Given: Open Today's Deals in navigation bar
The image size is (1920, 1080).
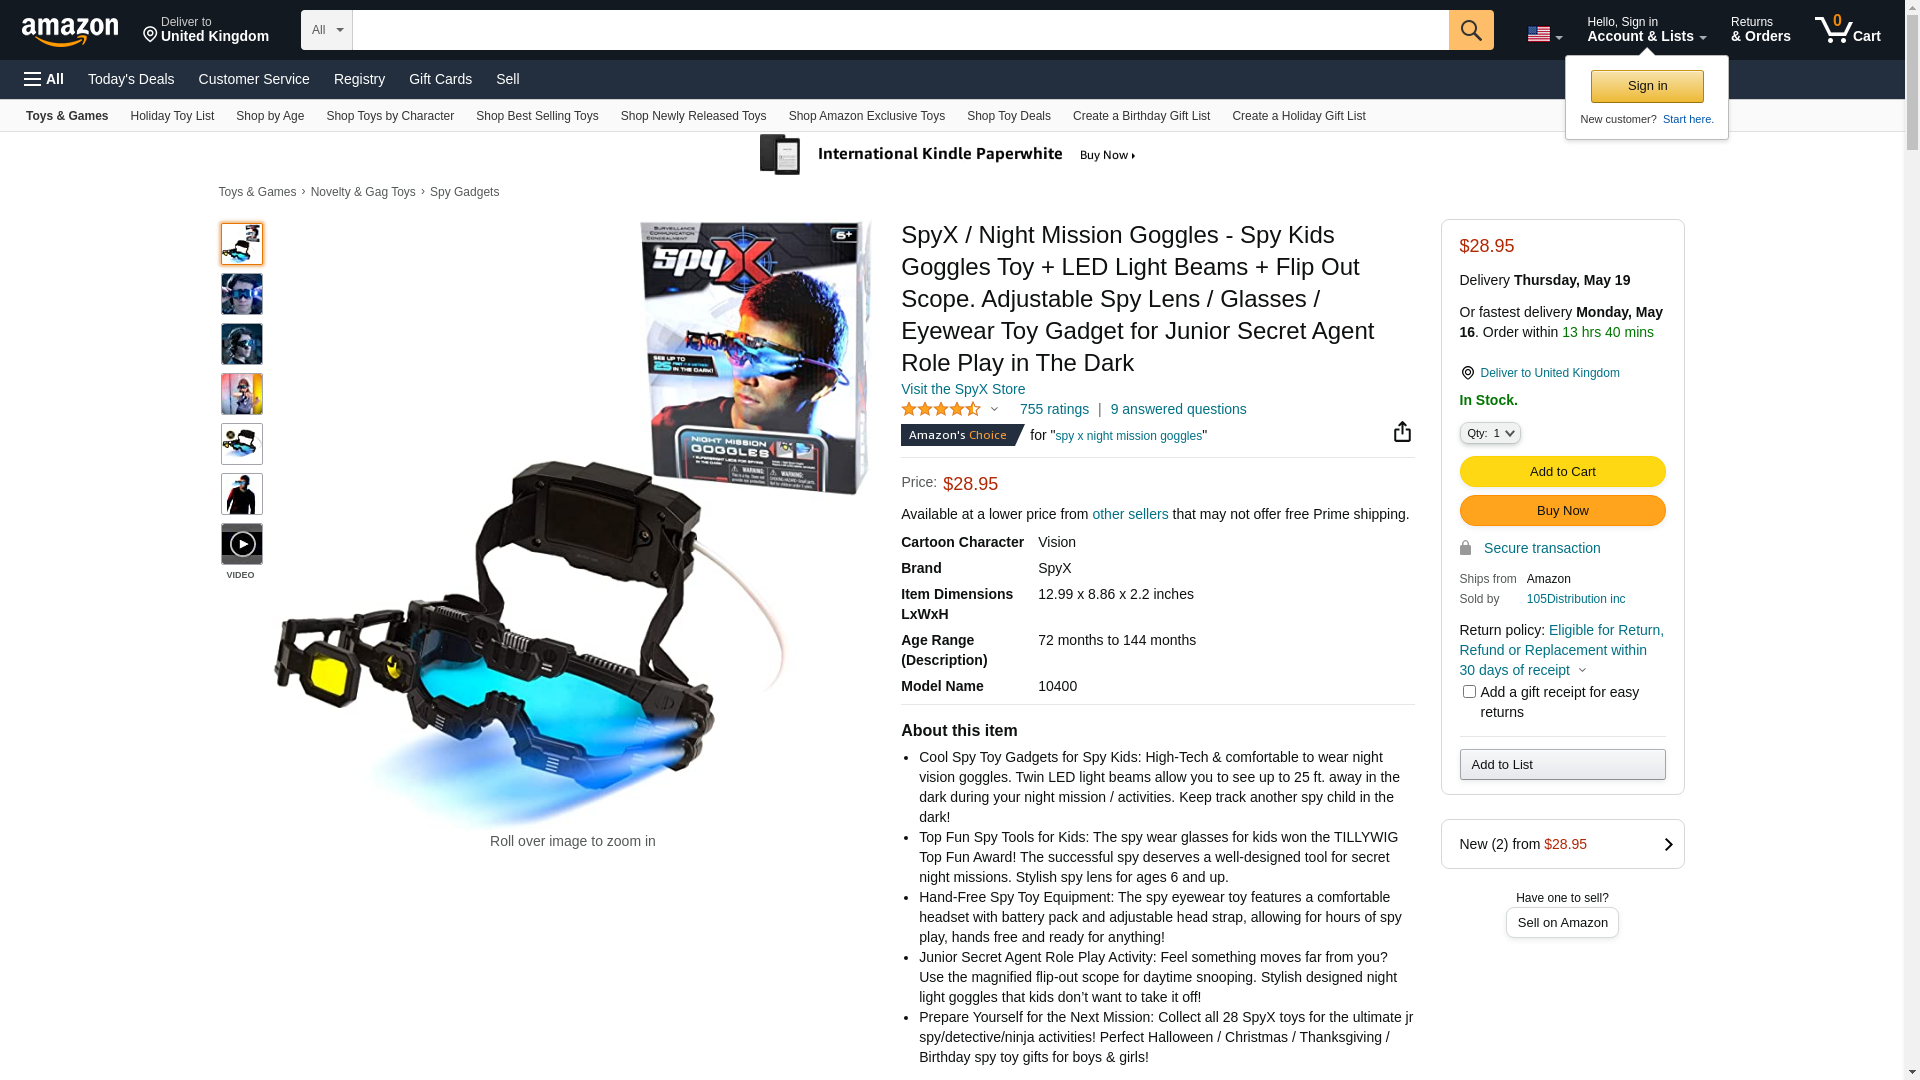Looking at the screenshot, I should 131,79.
